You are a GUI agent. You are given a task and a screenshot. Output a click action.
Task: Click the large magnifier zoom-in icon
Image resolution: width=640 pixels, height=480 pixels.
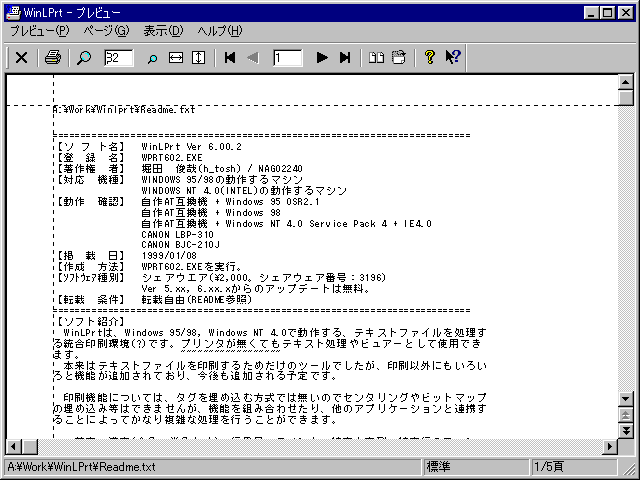coord(84,58)
